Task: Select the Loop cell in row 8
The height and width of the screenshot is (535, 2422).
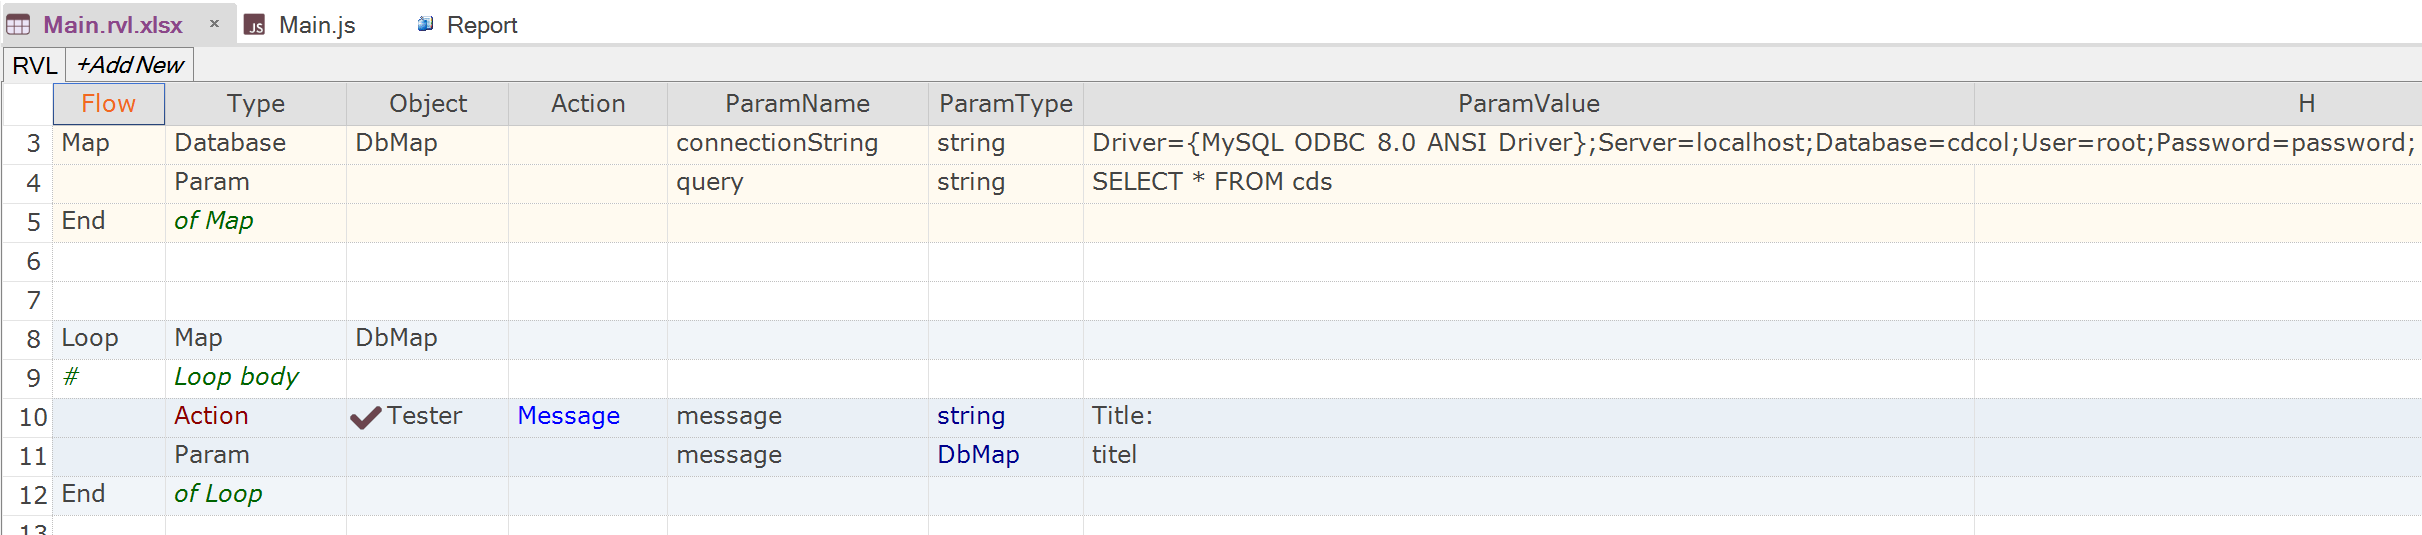Action: (90, 338)
